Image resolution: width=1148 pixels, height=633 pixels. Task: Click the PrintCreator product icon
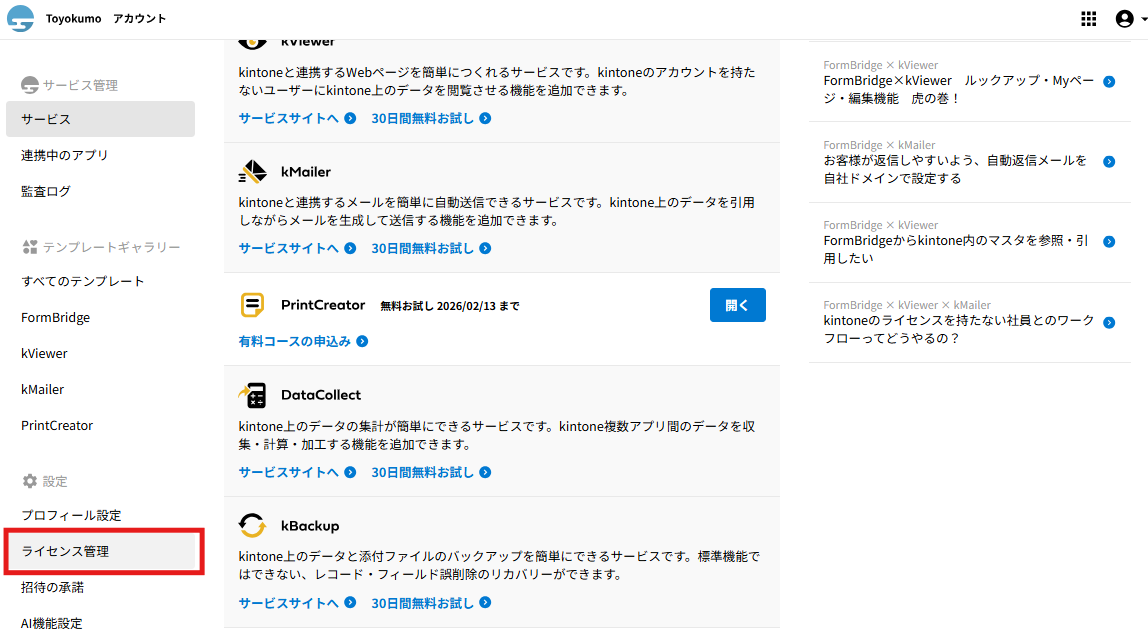click(253, 305)
